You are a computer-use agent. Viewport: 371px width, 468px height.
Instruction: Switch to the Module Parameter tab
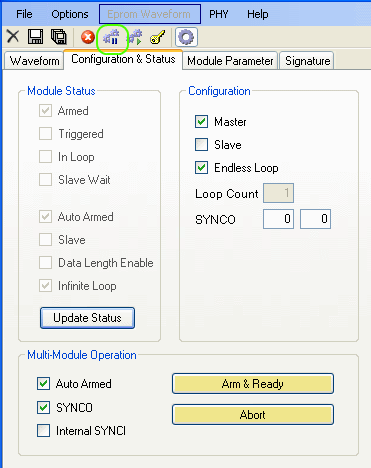[230, 61]
